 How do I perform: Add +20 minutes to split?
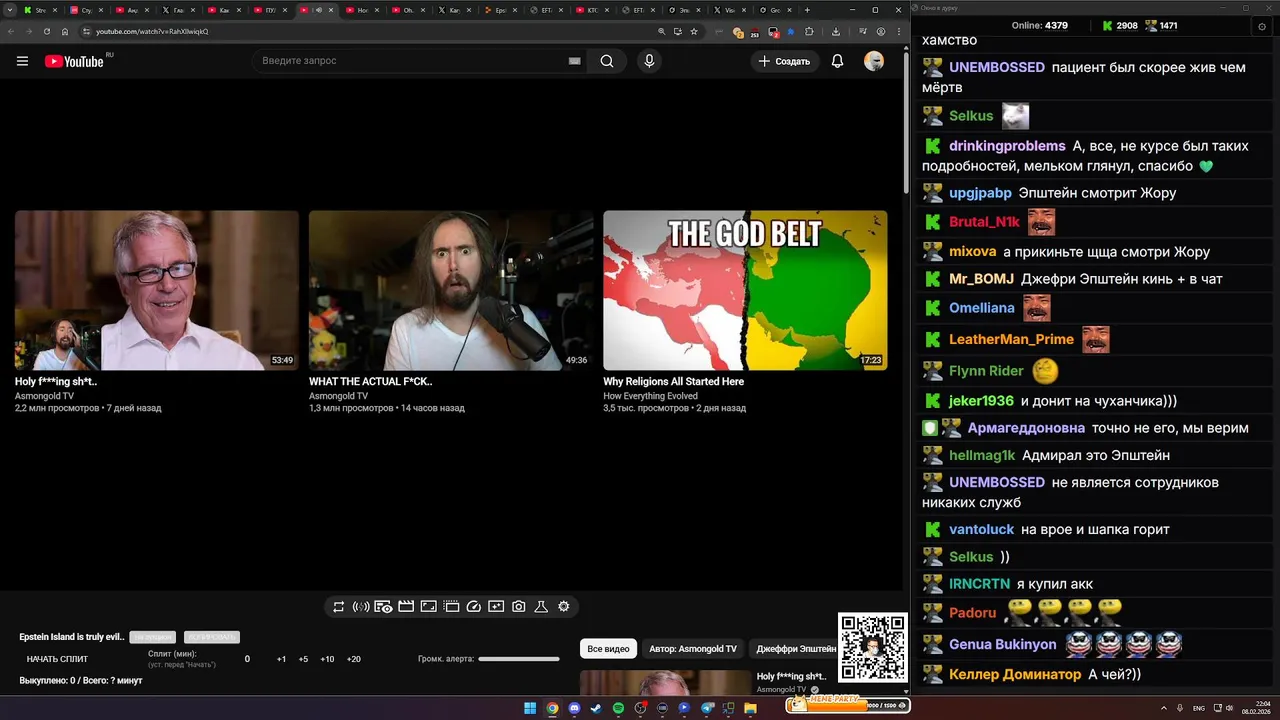click(x=353, y=659)
